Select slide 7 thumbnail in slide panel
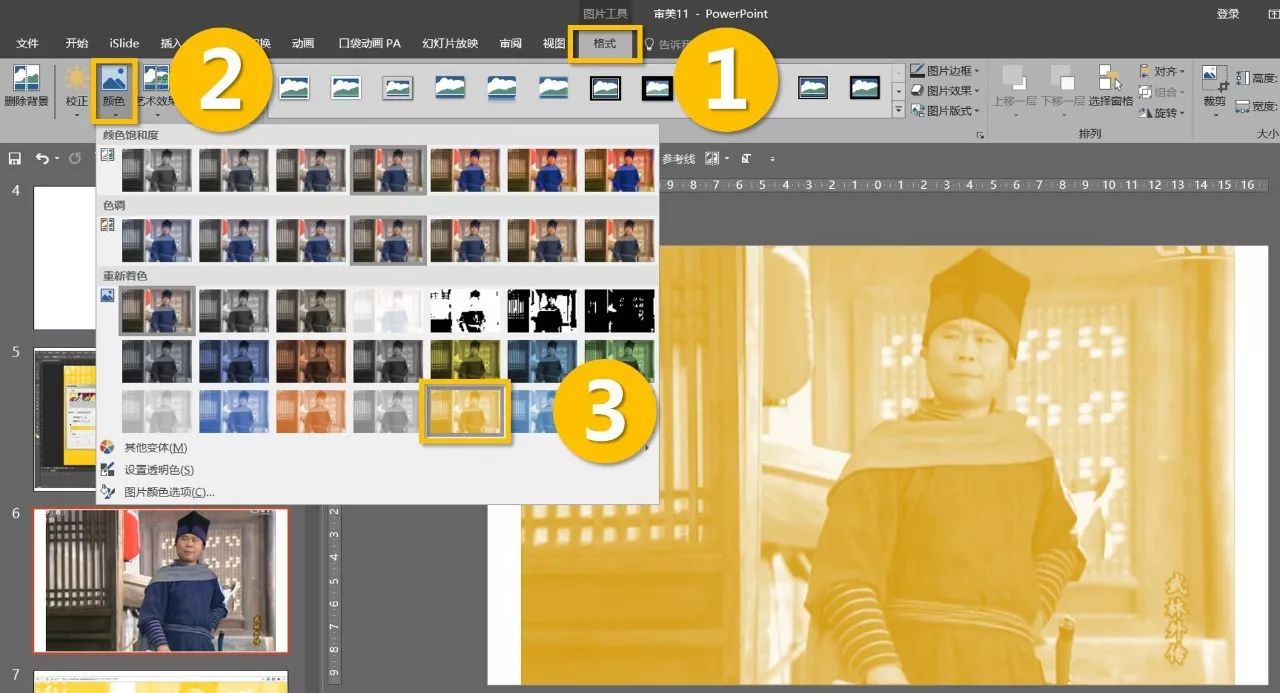This screenshot has height=693, width=1280. pos(161,682)
